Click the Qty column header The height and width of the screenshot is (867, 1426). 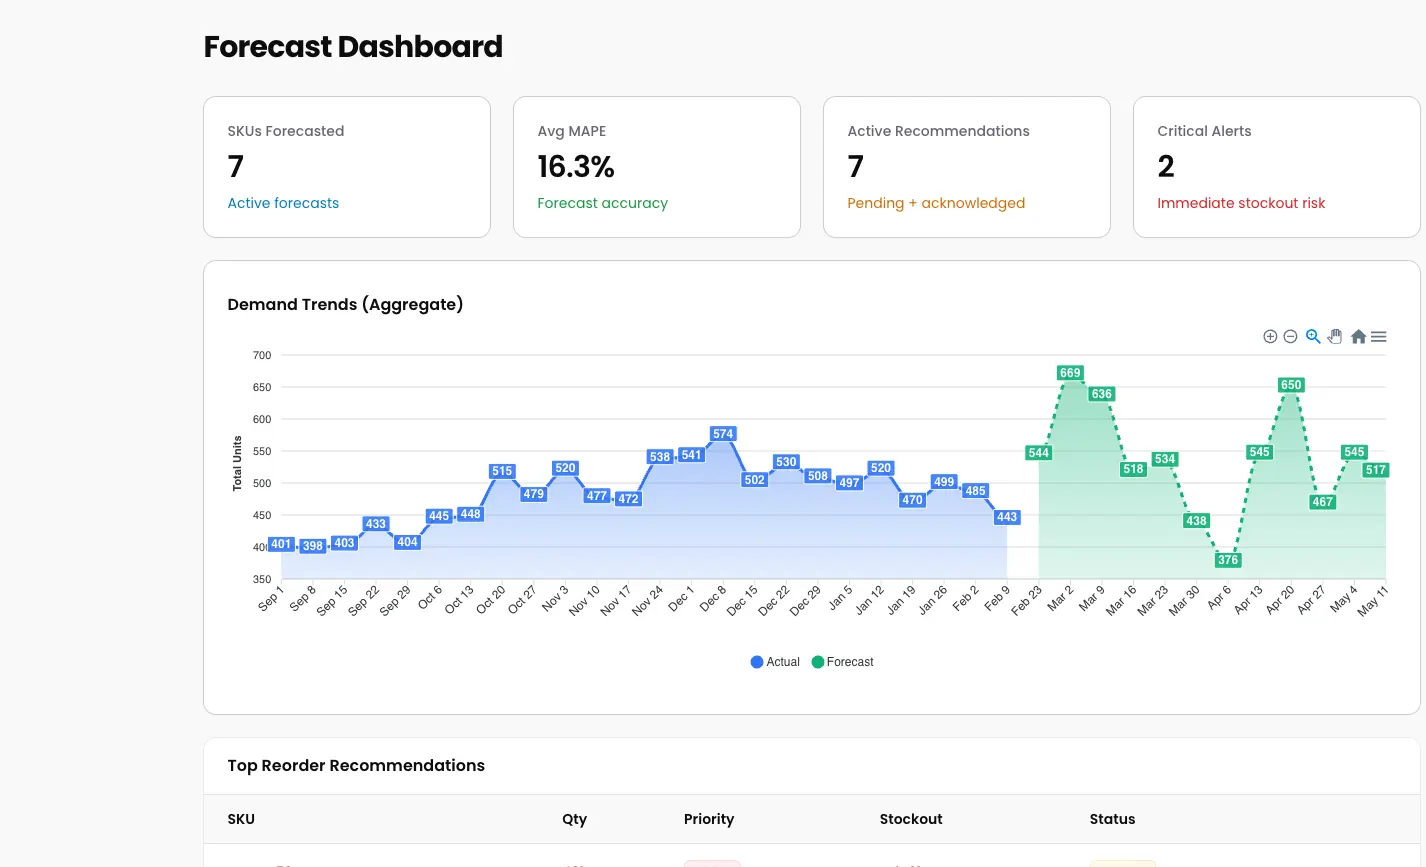[574, 819]
